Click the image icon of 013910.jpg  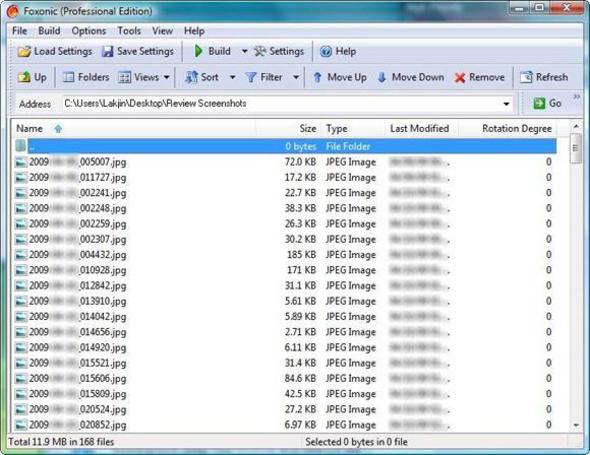click(21, 301)
